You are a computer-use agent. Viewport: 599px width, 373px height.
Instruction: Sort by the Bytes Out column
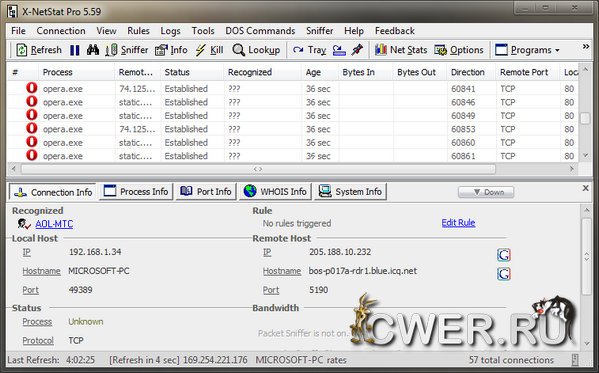pyautogui.click(x=420, y=72)
